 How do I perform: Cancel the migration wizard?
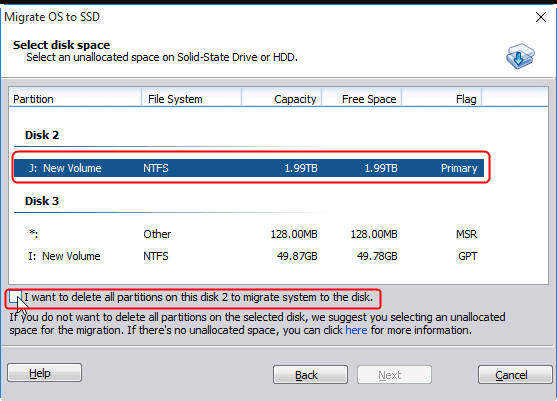tap(515, 375)
